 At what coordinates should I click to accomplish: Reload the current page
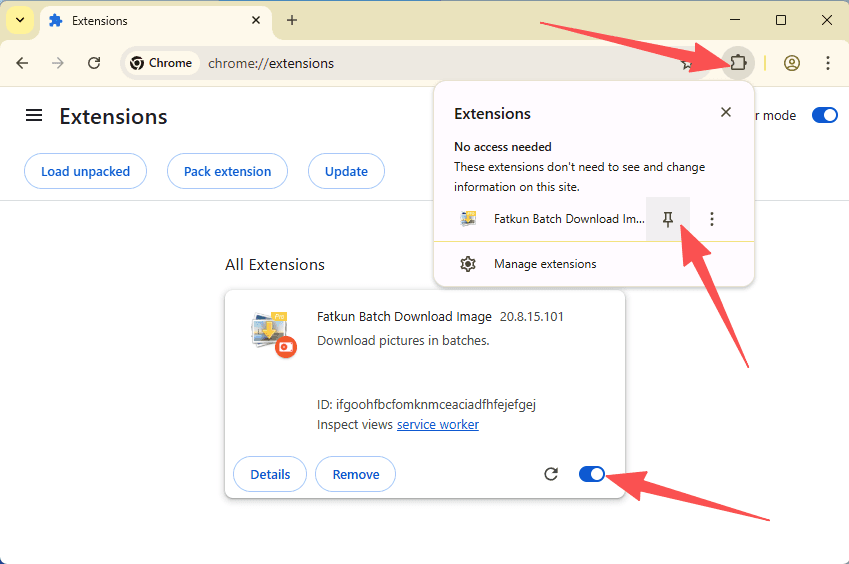pos(94,63)
